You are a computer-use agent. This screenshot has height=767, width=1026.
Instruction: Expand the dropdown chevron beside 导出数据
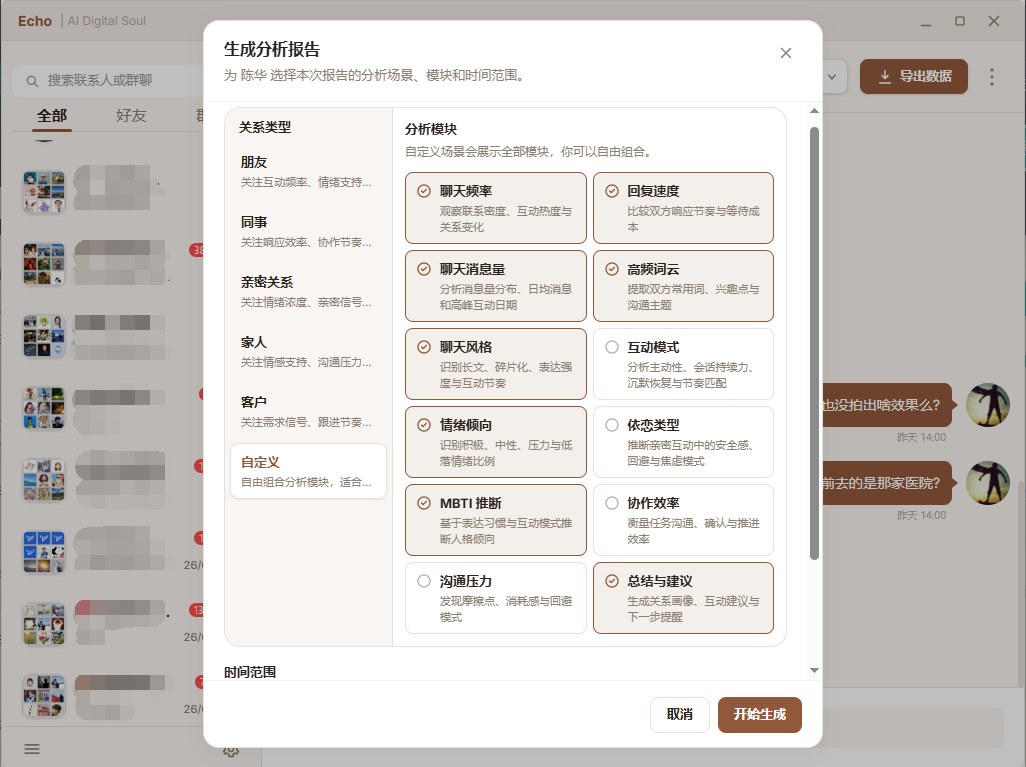click(x=832, y=77)
